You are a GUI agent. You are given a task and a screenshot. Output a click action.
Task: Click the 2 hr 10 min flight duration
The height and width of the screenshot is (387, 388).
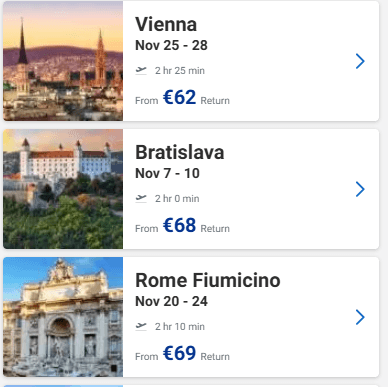[x=180, y=327]
